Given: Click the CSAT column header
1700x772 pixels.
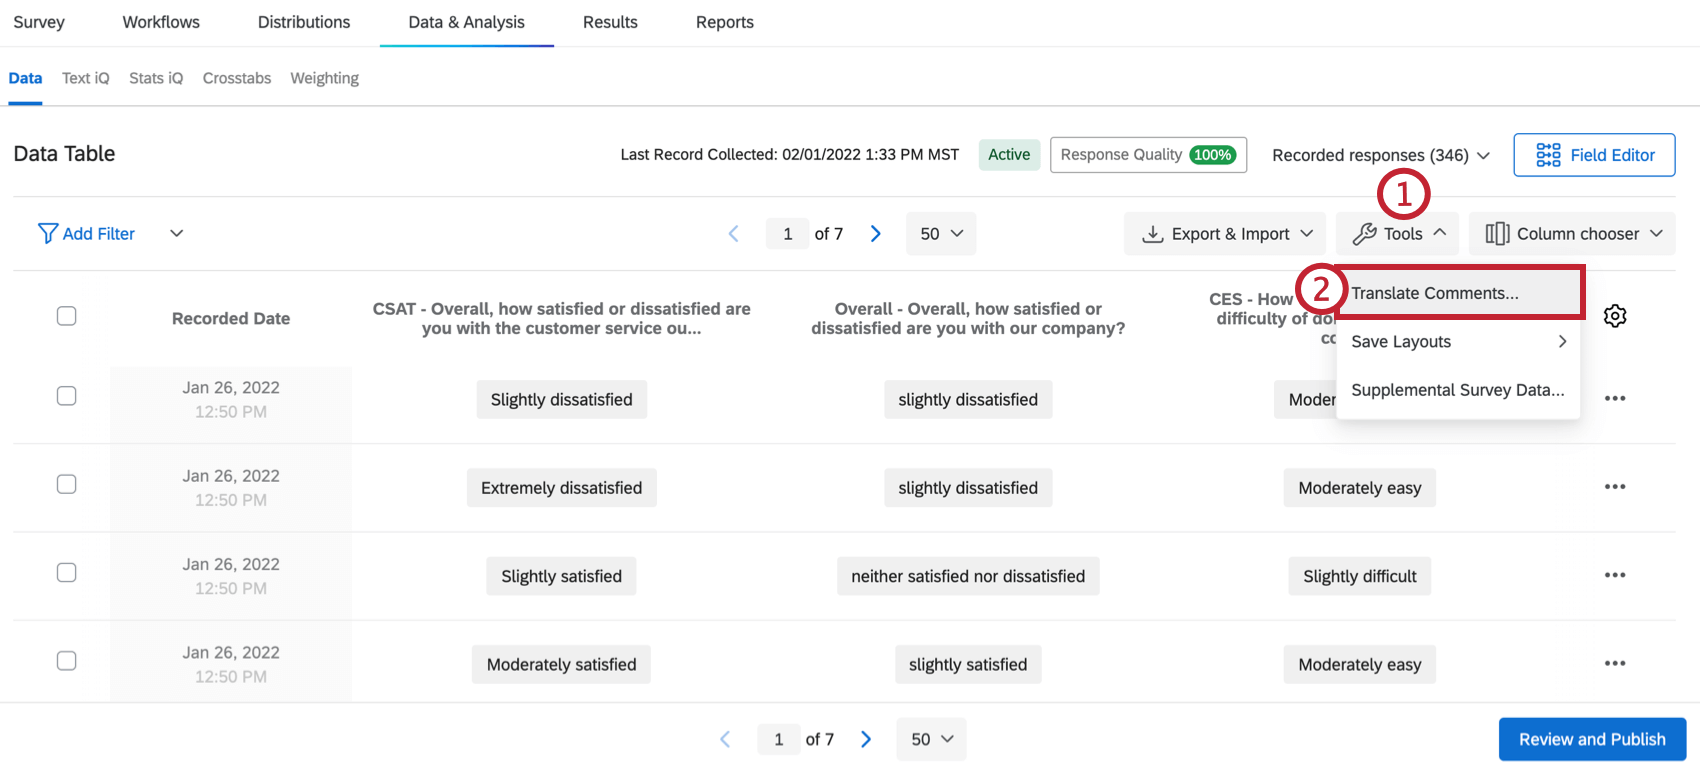Looking at the screenshot, I should 562,318.
